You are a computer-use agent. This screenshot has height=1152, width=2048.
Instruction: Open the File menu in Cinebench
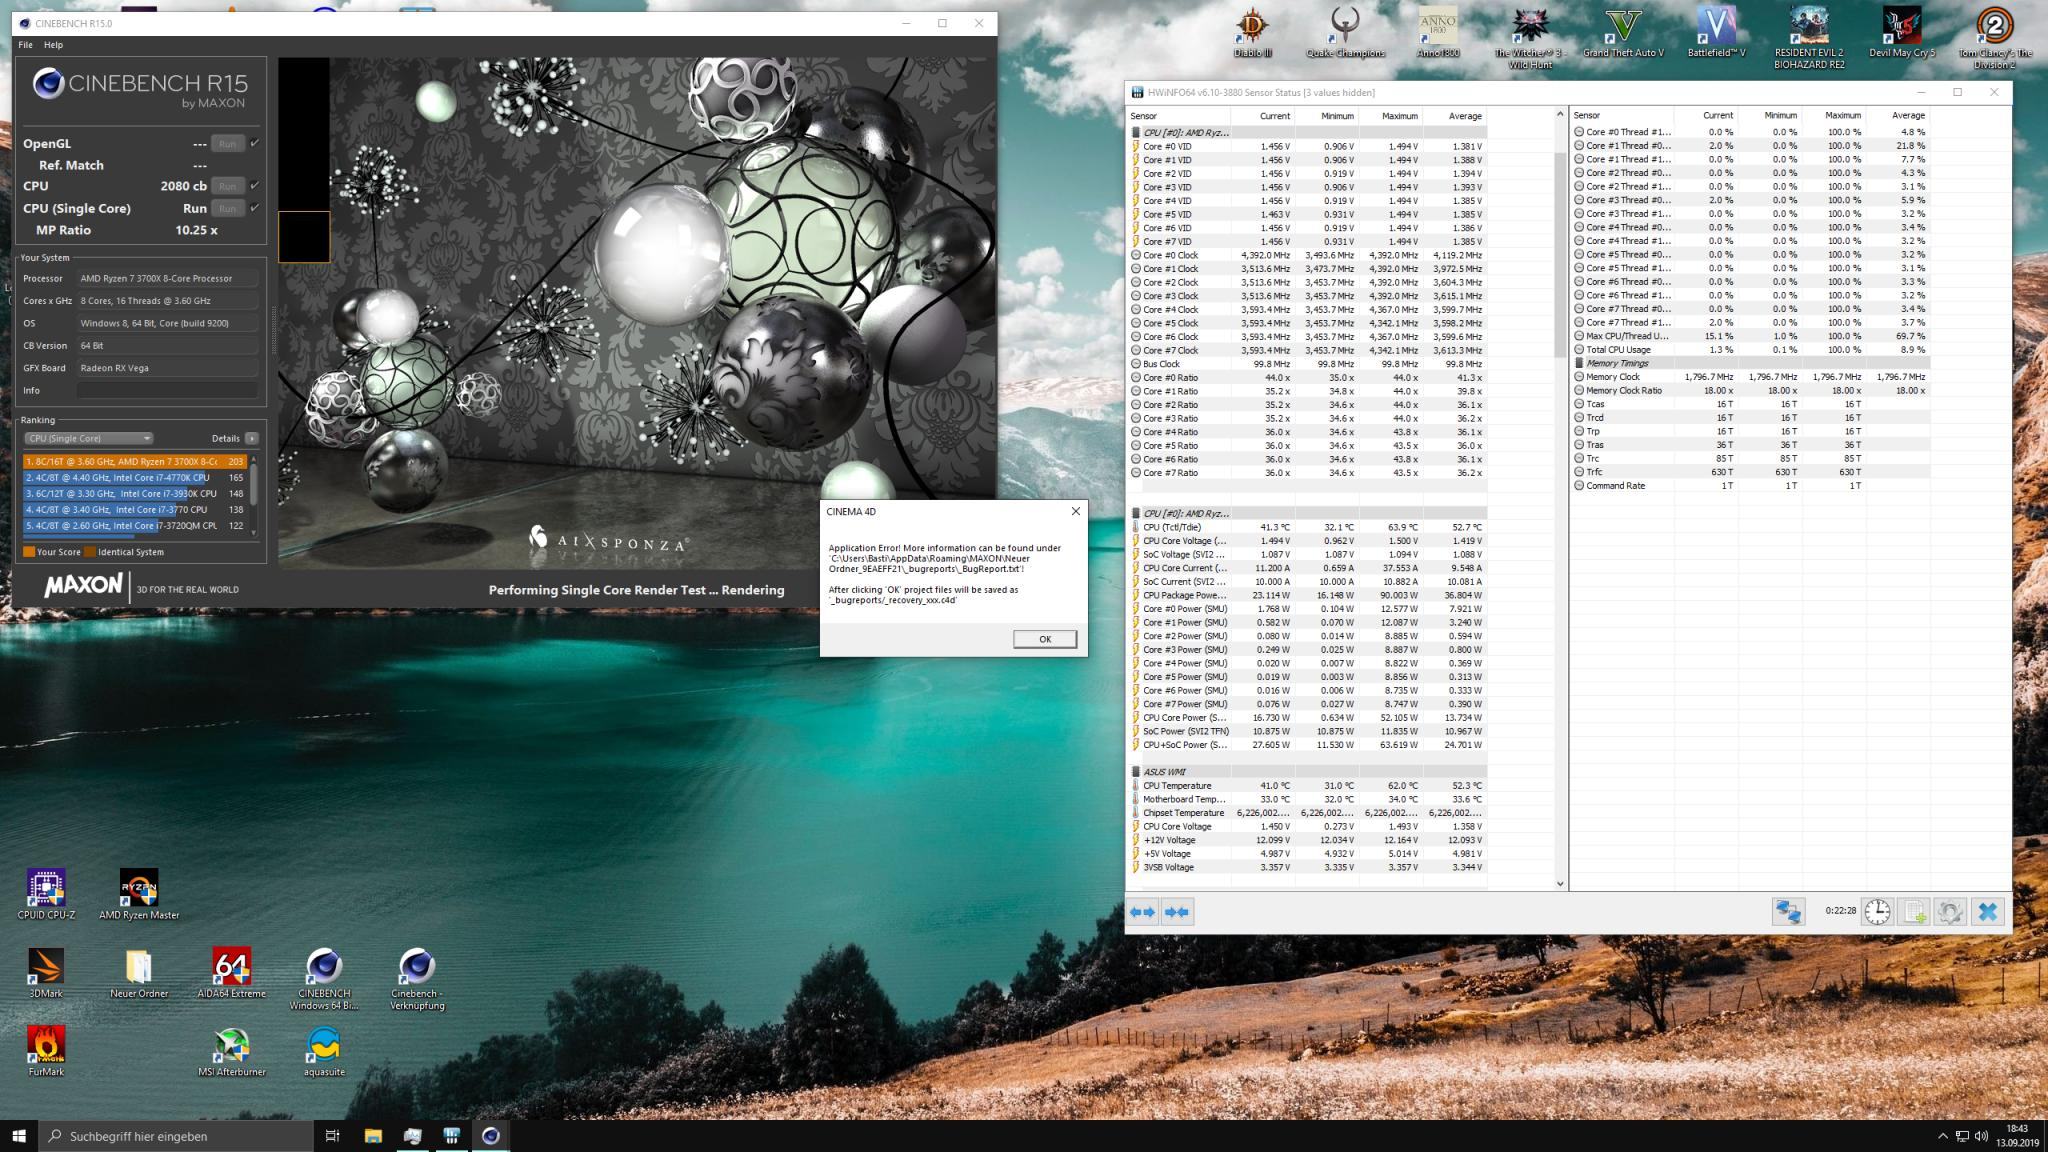pos(25,45)
